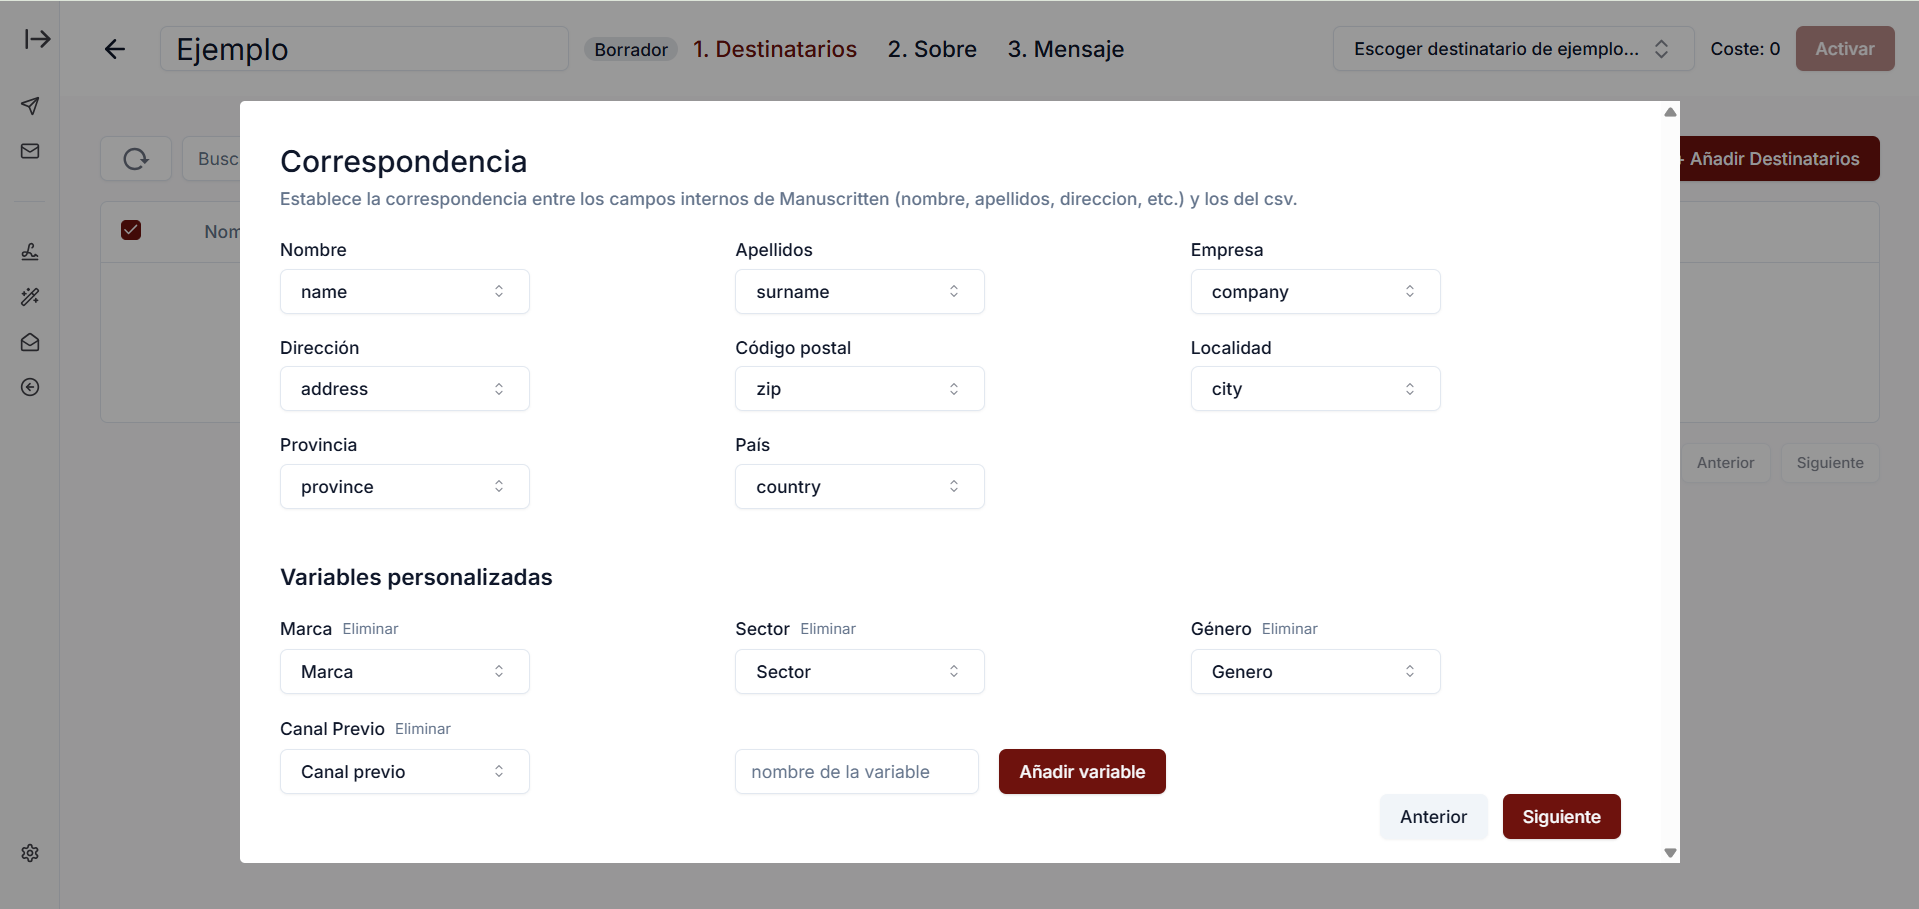Toggle the Nombre column header checkbox

click(131, 230)
